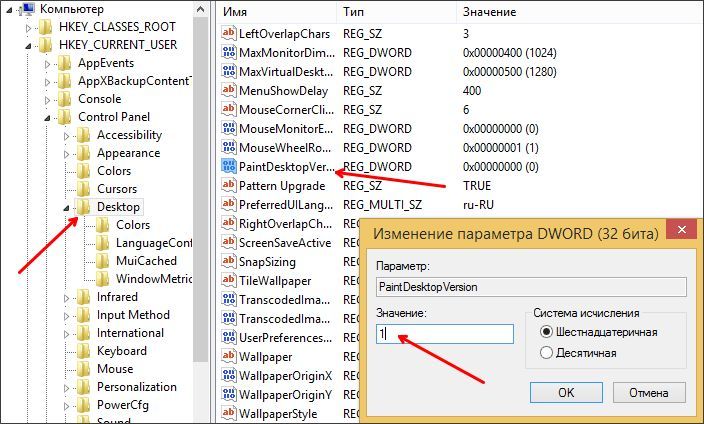Click the TileWallpaper string icon
The height and width of the screenshot is (424, 704).
point(229,280)
